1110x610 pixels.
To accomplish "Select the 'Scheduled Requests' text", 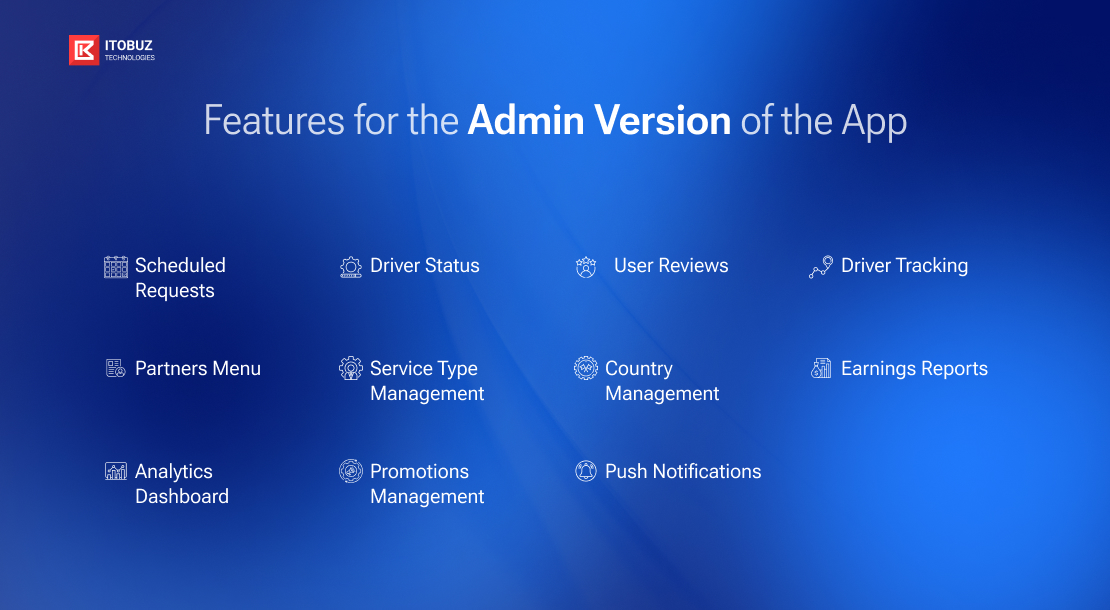I will pyautogui.click(x=181, y=277).
